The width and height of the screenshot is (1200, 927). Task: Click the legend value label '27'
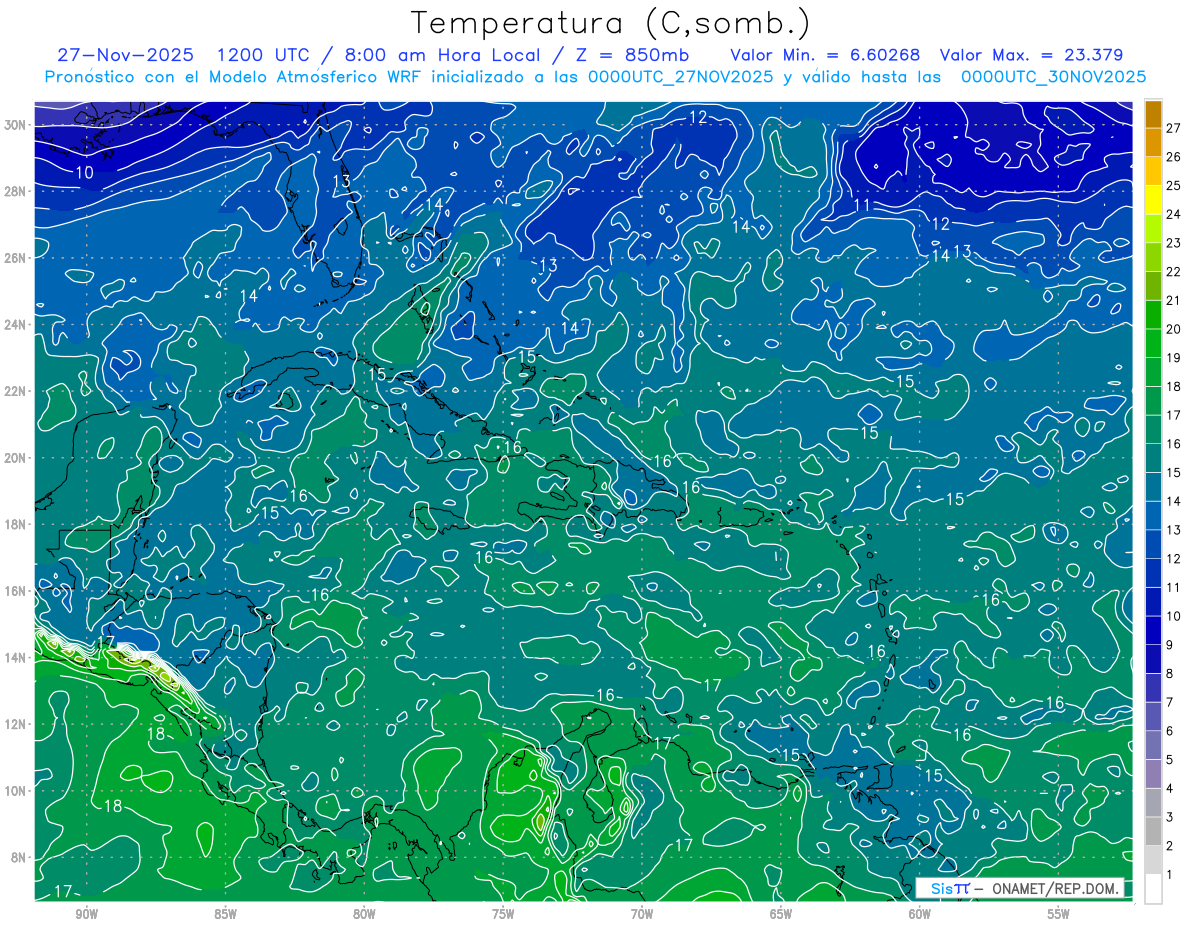click(1174, 128)
